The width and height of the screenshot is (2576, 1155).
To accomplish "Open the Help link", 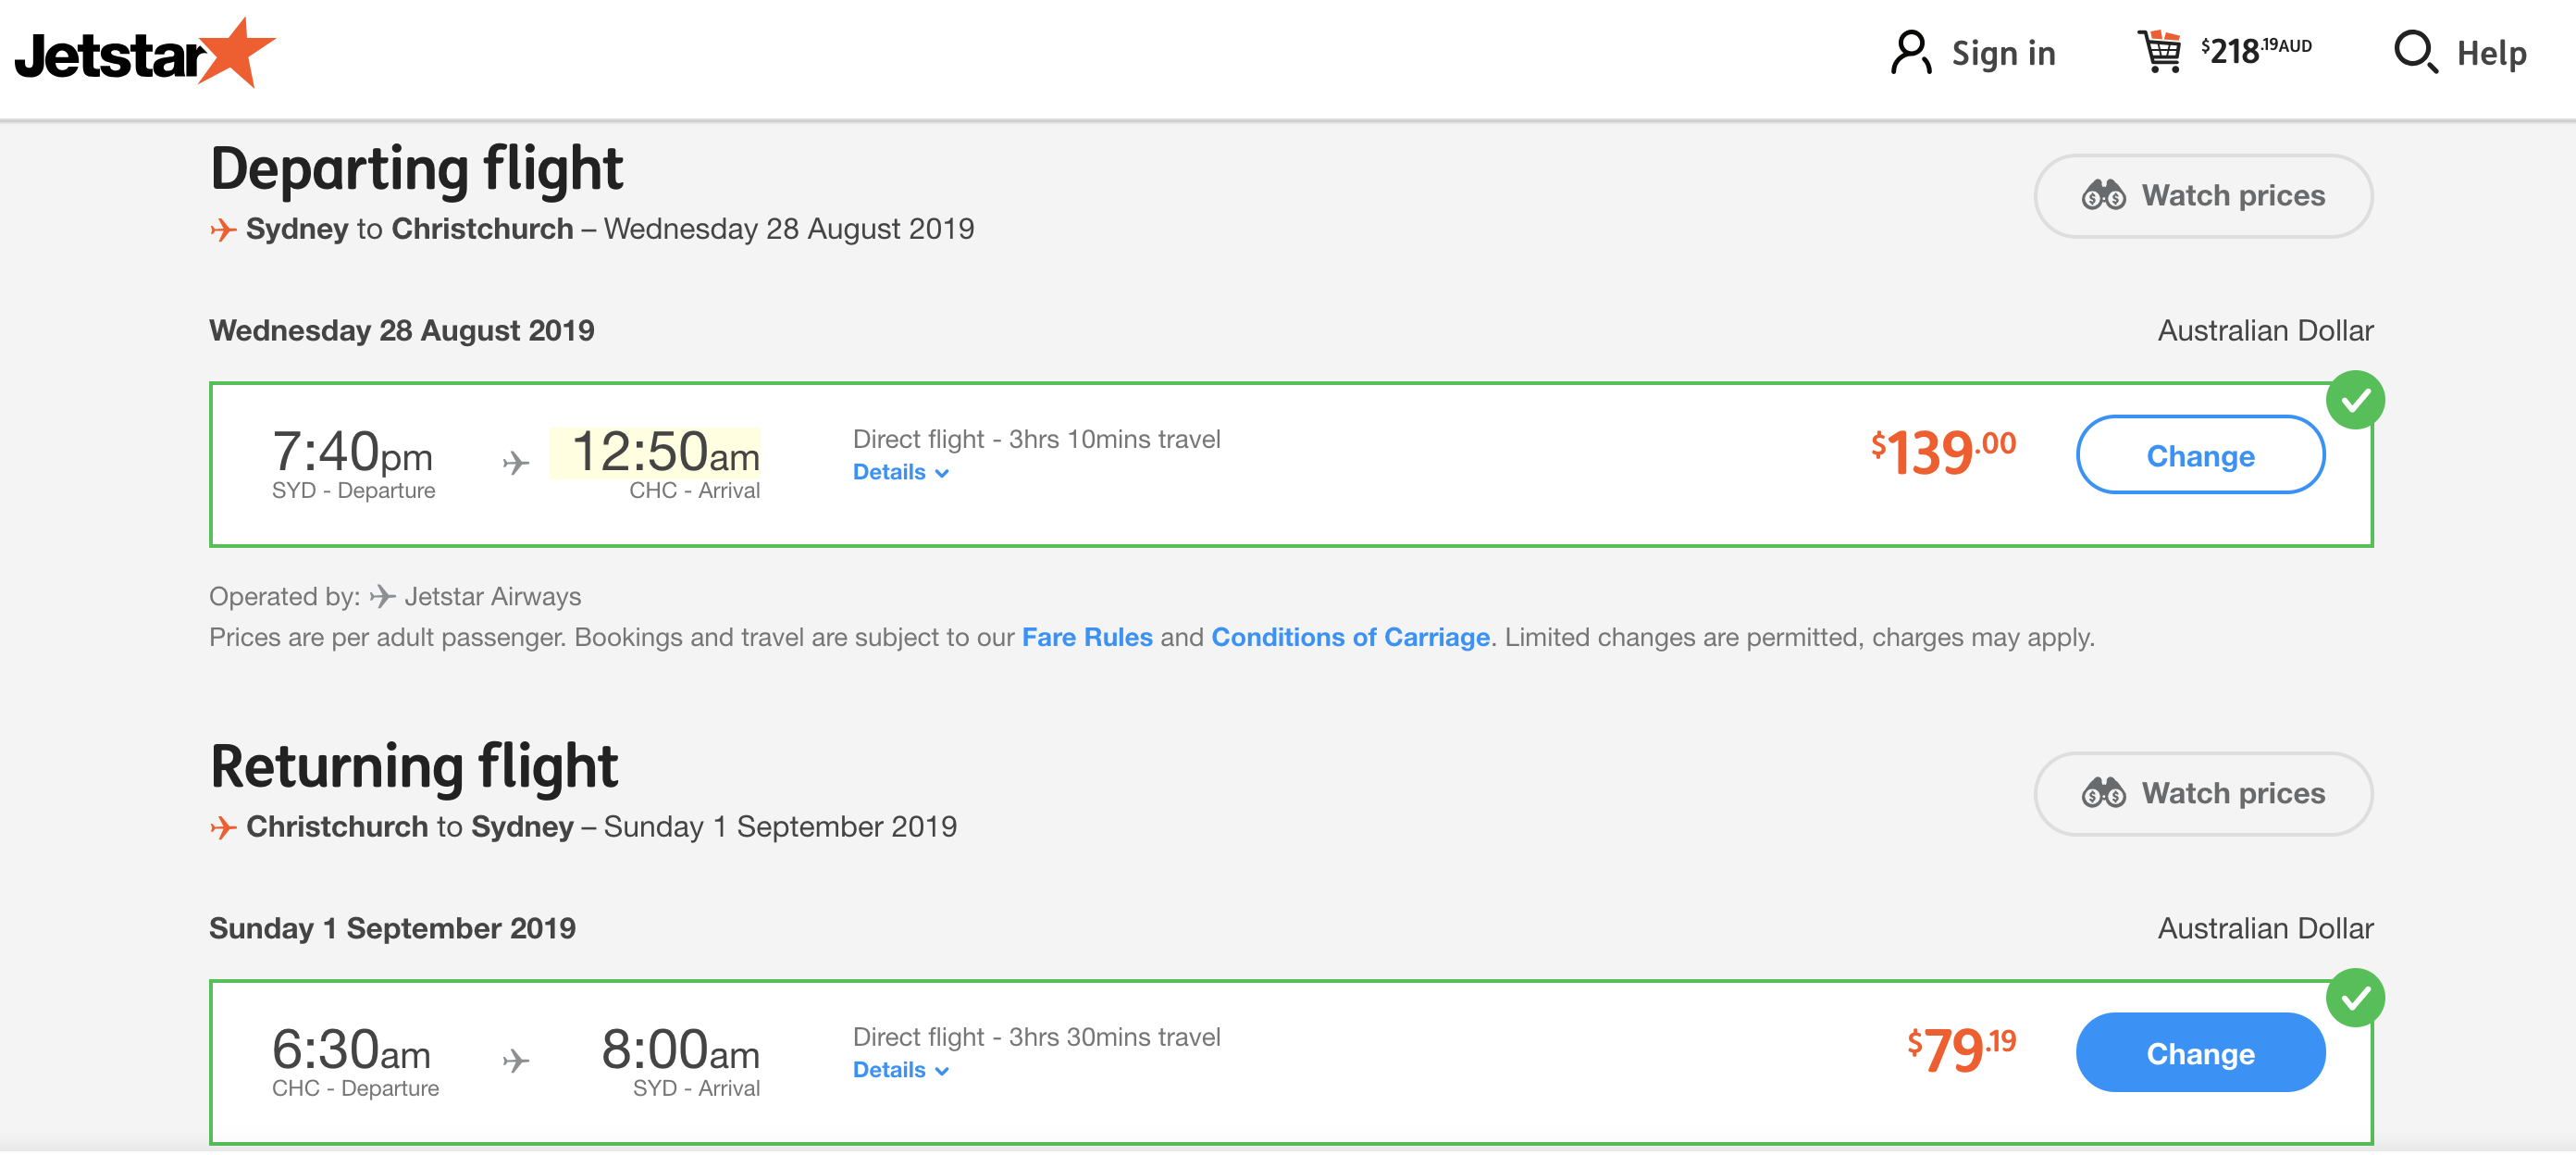I will click(x=2460, y=53).
